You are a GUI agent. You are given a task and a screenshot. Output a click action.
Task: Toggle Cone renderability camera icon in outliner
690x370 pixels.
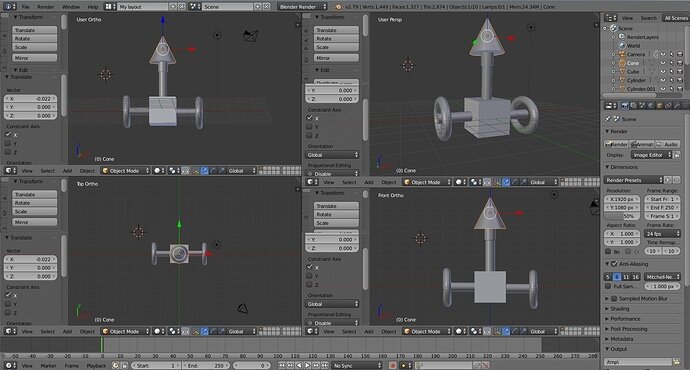pyautogui.click(x=680, y=63)
